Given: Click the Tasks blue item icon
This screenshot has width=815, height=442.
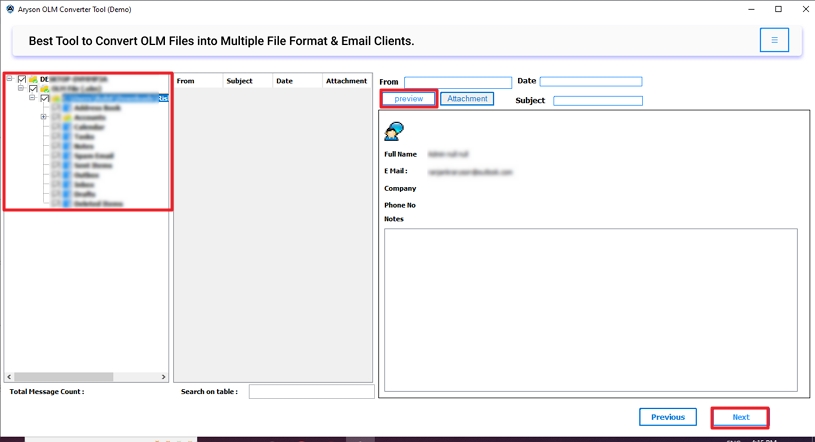Looking at the screenshot, I should point(67,136).
